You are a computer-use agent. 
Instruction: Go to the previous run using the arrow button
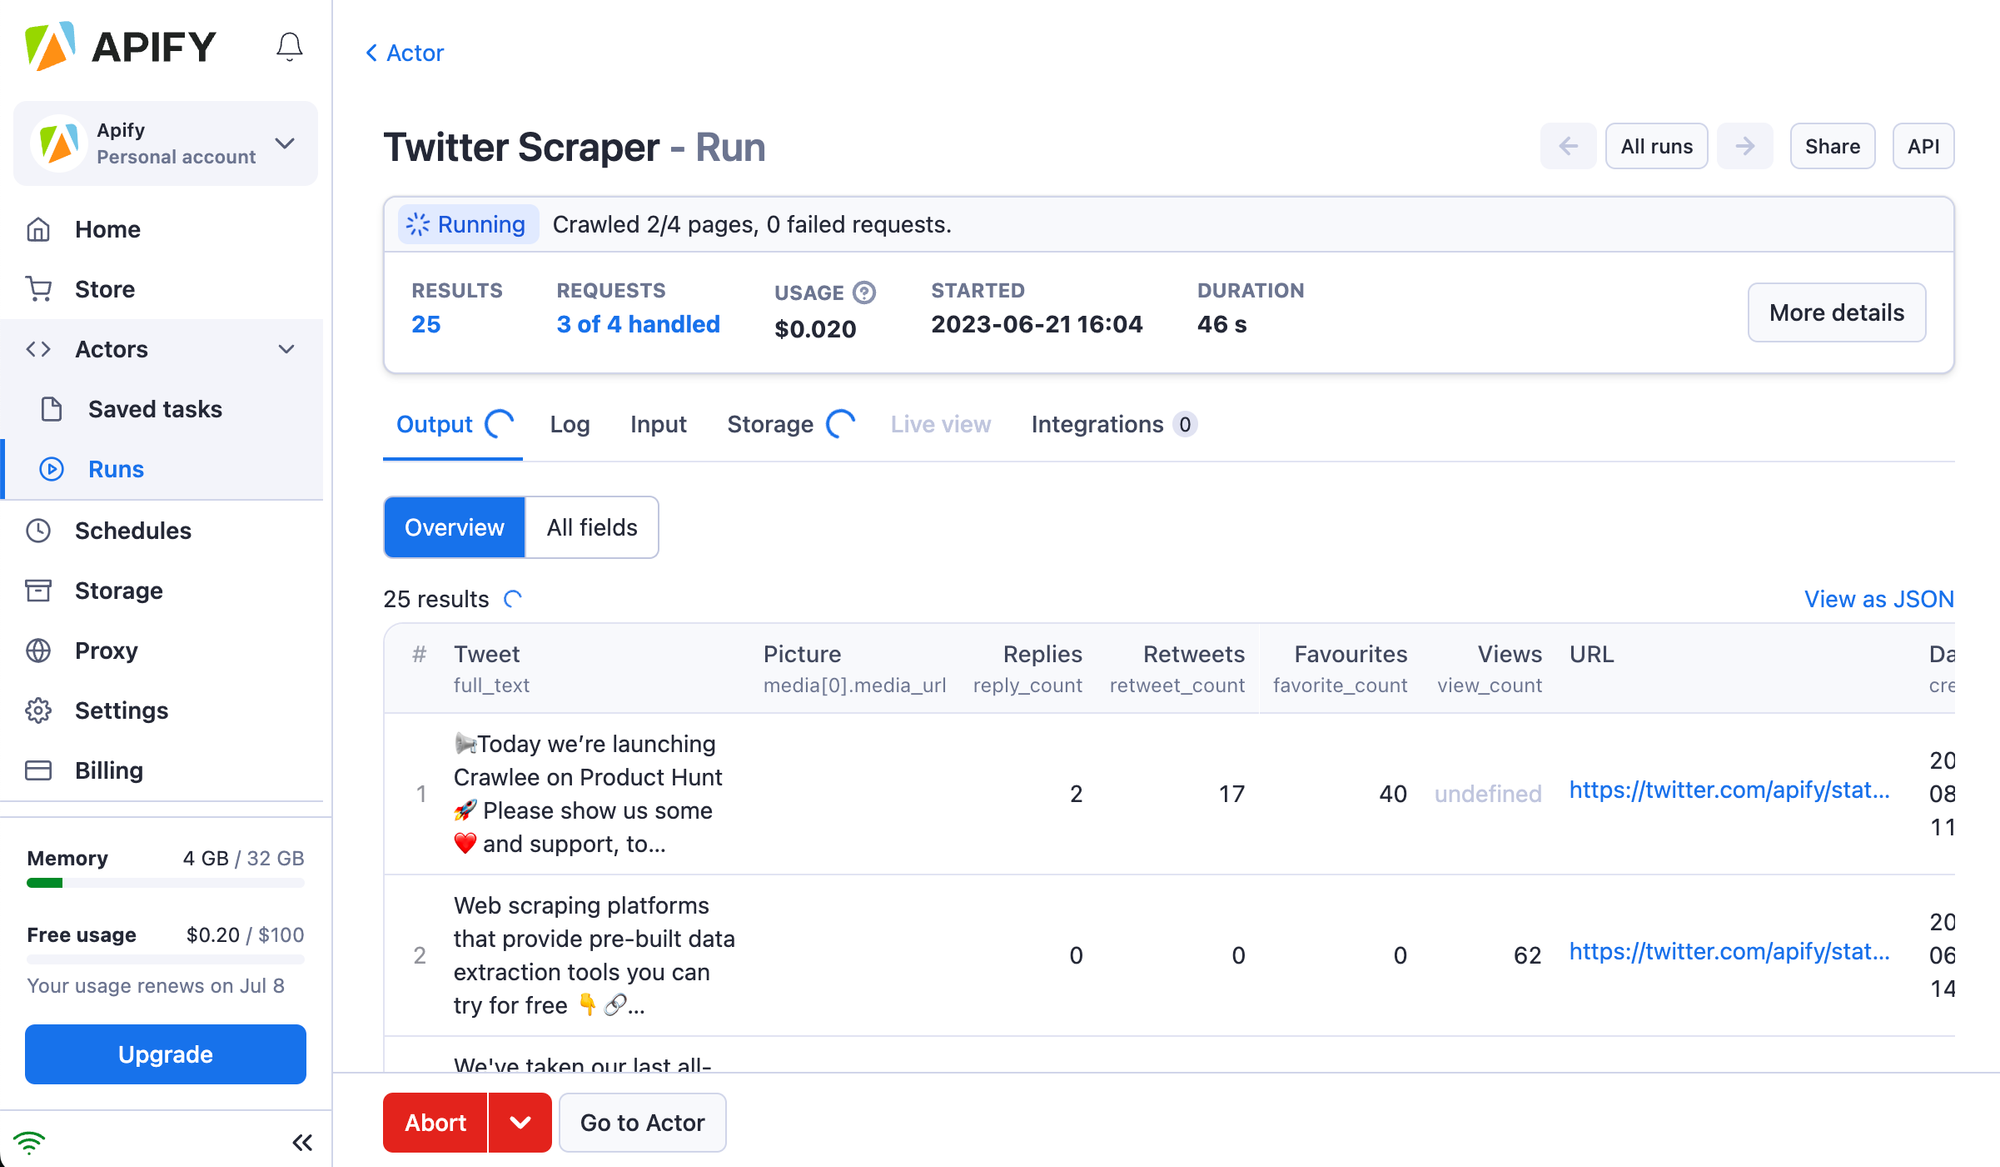click(1567, 146)
